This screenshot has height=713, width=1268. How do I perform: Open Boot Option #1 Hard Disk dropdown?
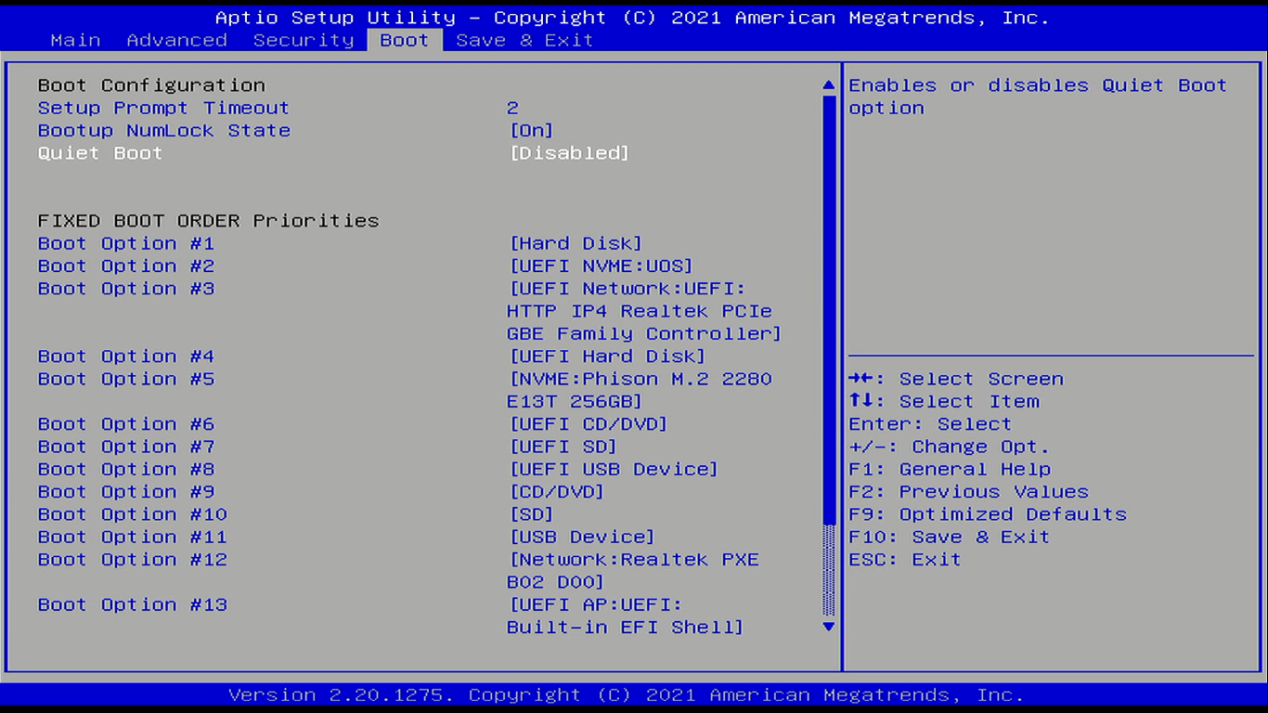(575, 244)
